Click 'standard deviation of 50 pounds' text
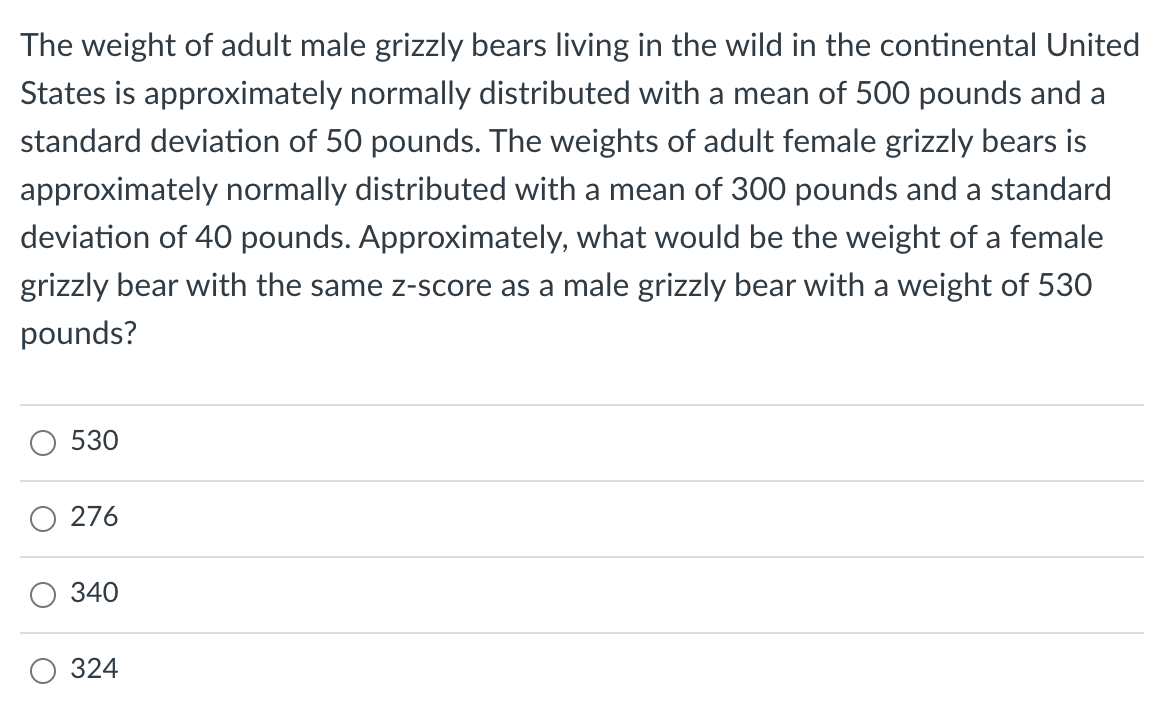The height and width of the screenshot is (712, 1166). point(249,141)
